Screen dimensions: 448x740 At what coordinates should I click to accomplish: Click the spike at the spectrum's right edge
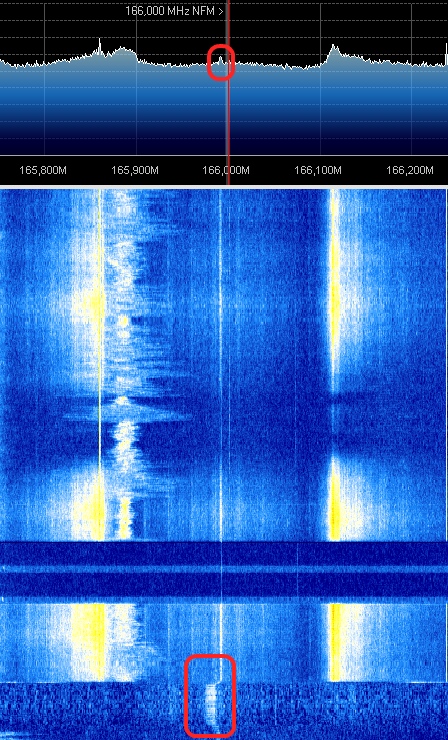[446, 53]
